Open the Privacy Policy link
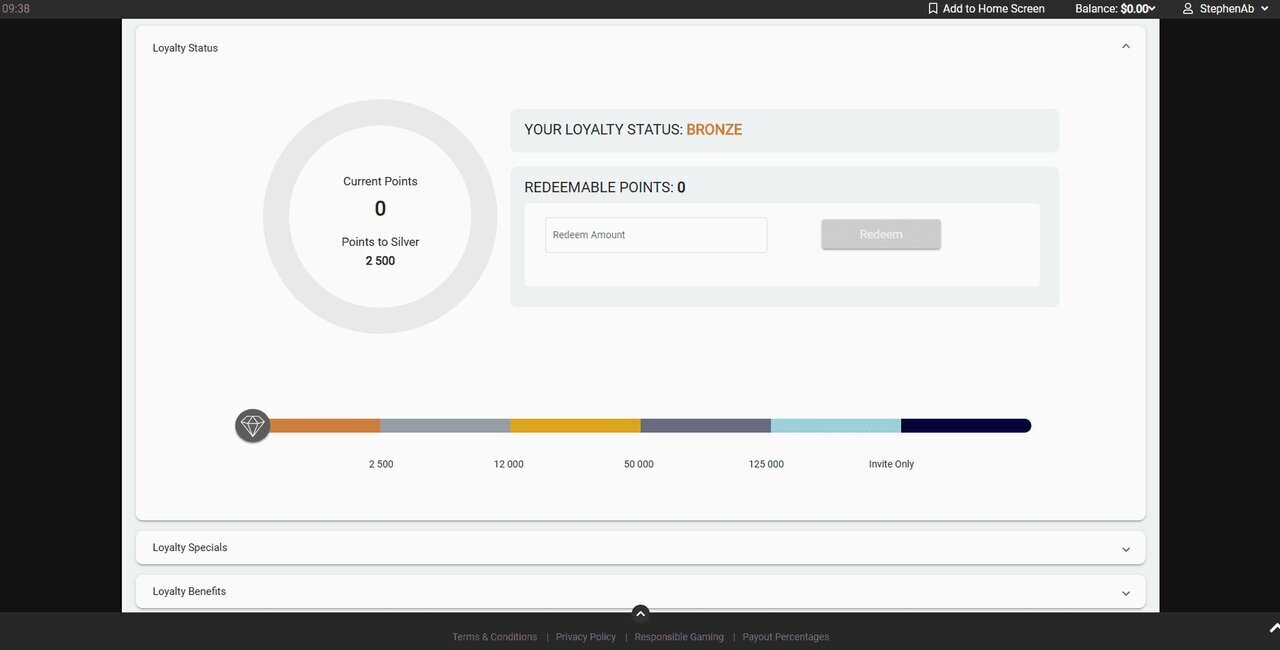Screen dimensions: 1280x650 [x=586, y=637]
